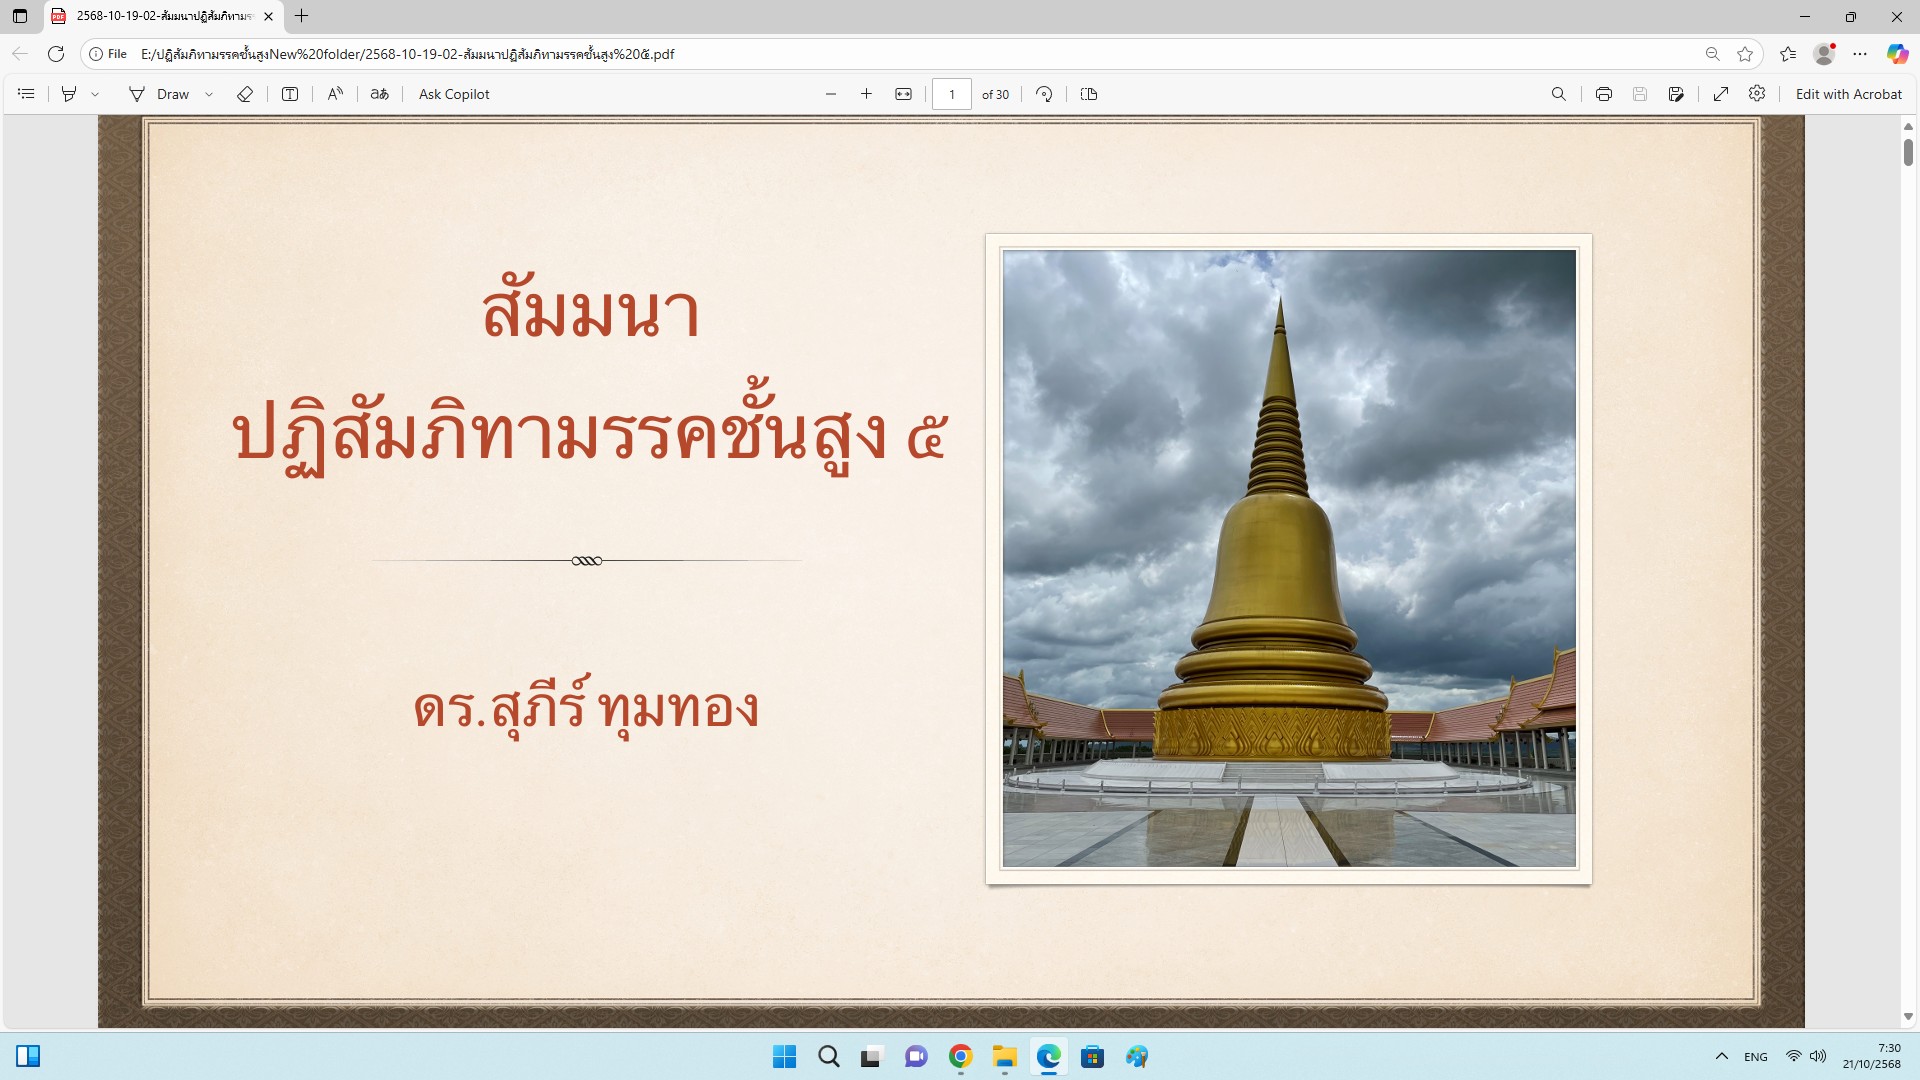Screen dimensions: 1920x1080
Task: Activate the Add text tool
Action: pos(290,94)
